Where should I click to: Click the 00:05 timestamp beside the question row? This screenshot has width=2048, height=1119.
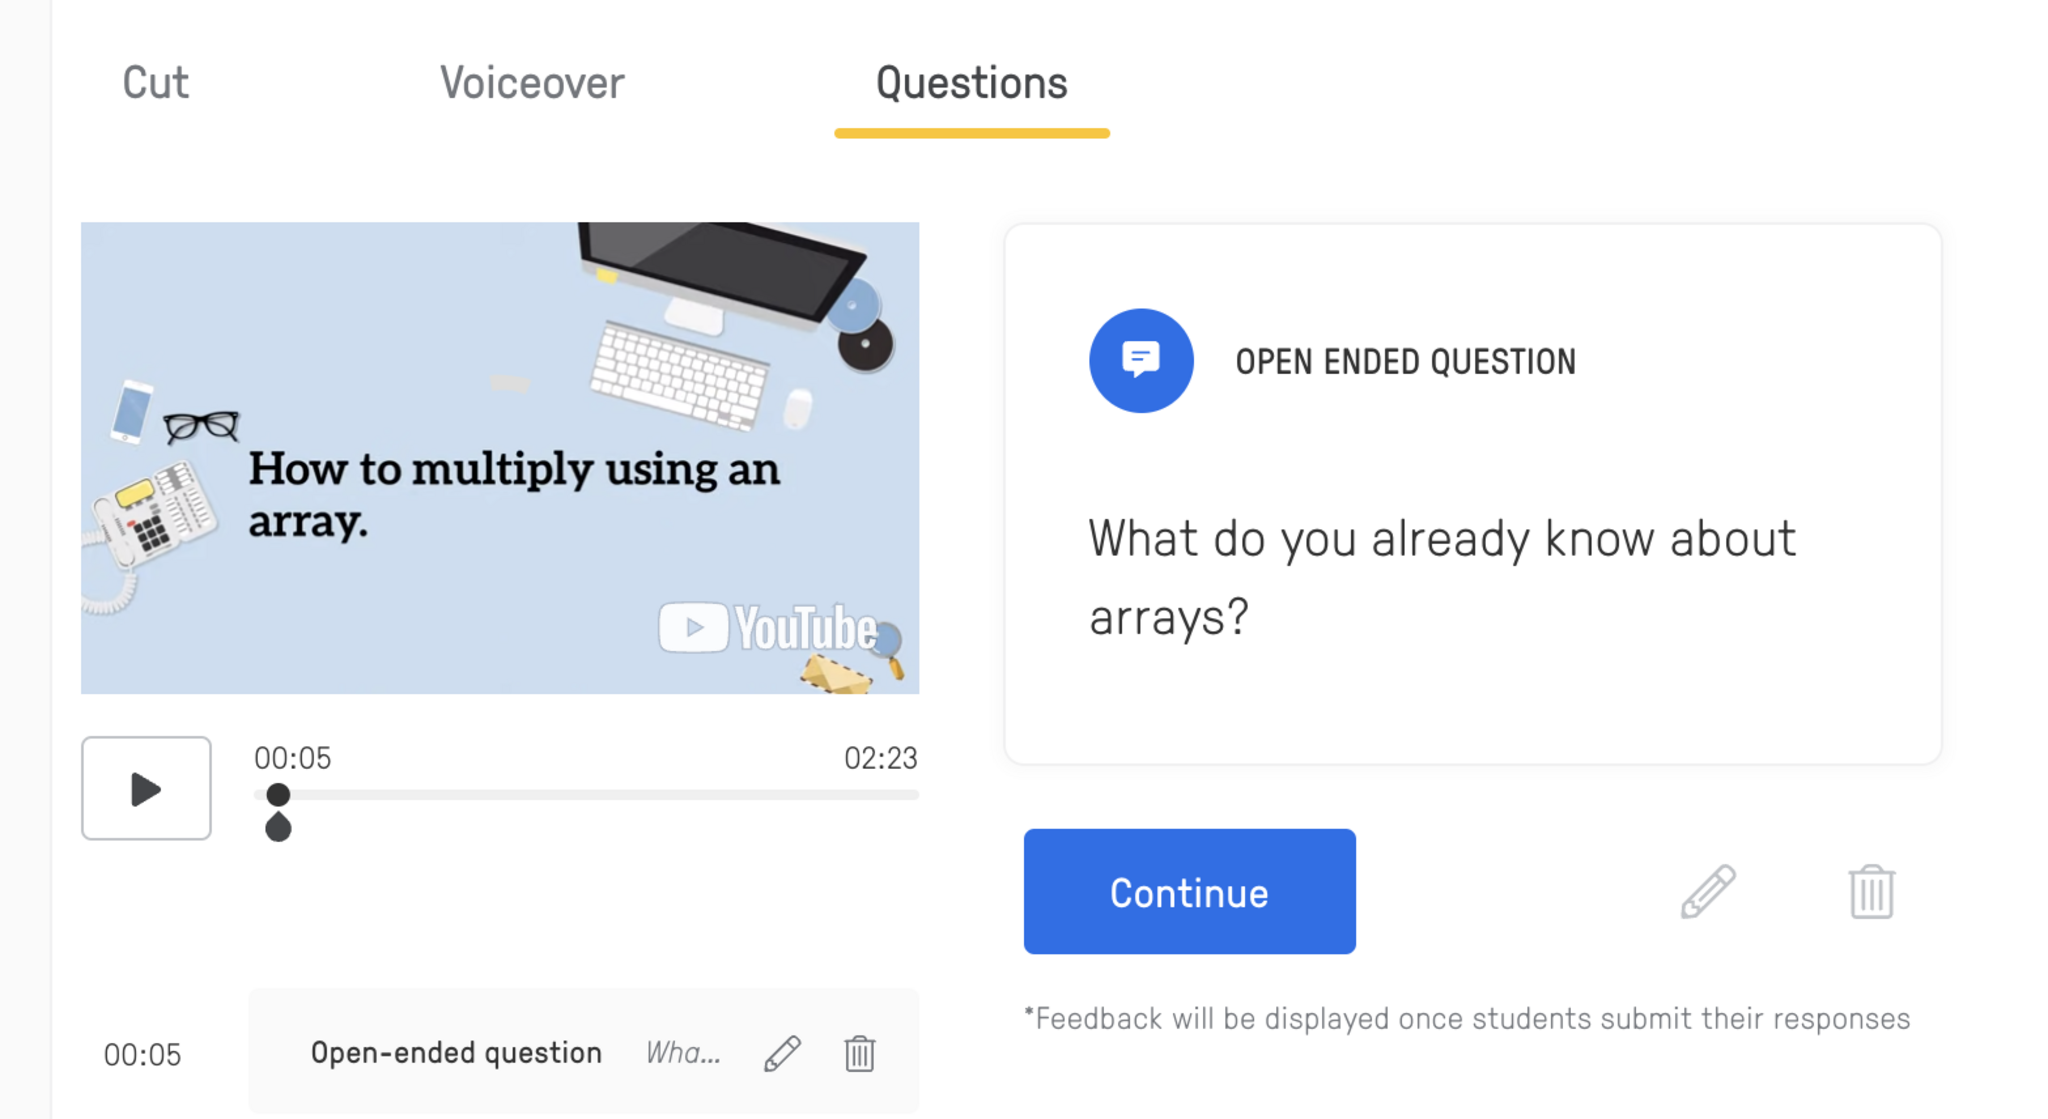(143, 1055)
